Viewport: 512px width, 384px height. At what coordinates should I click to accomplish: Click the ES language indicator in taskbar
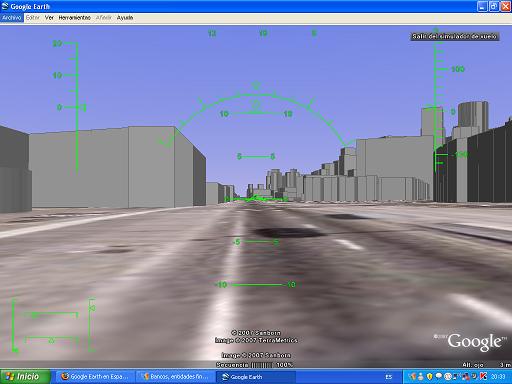pos(389,377)
